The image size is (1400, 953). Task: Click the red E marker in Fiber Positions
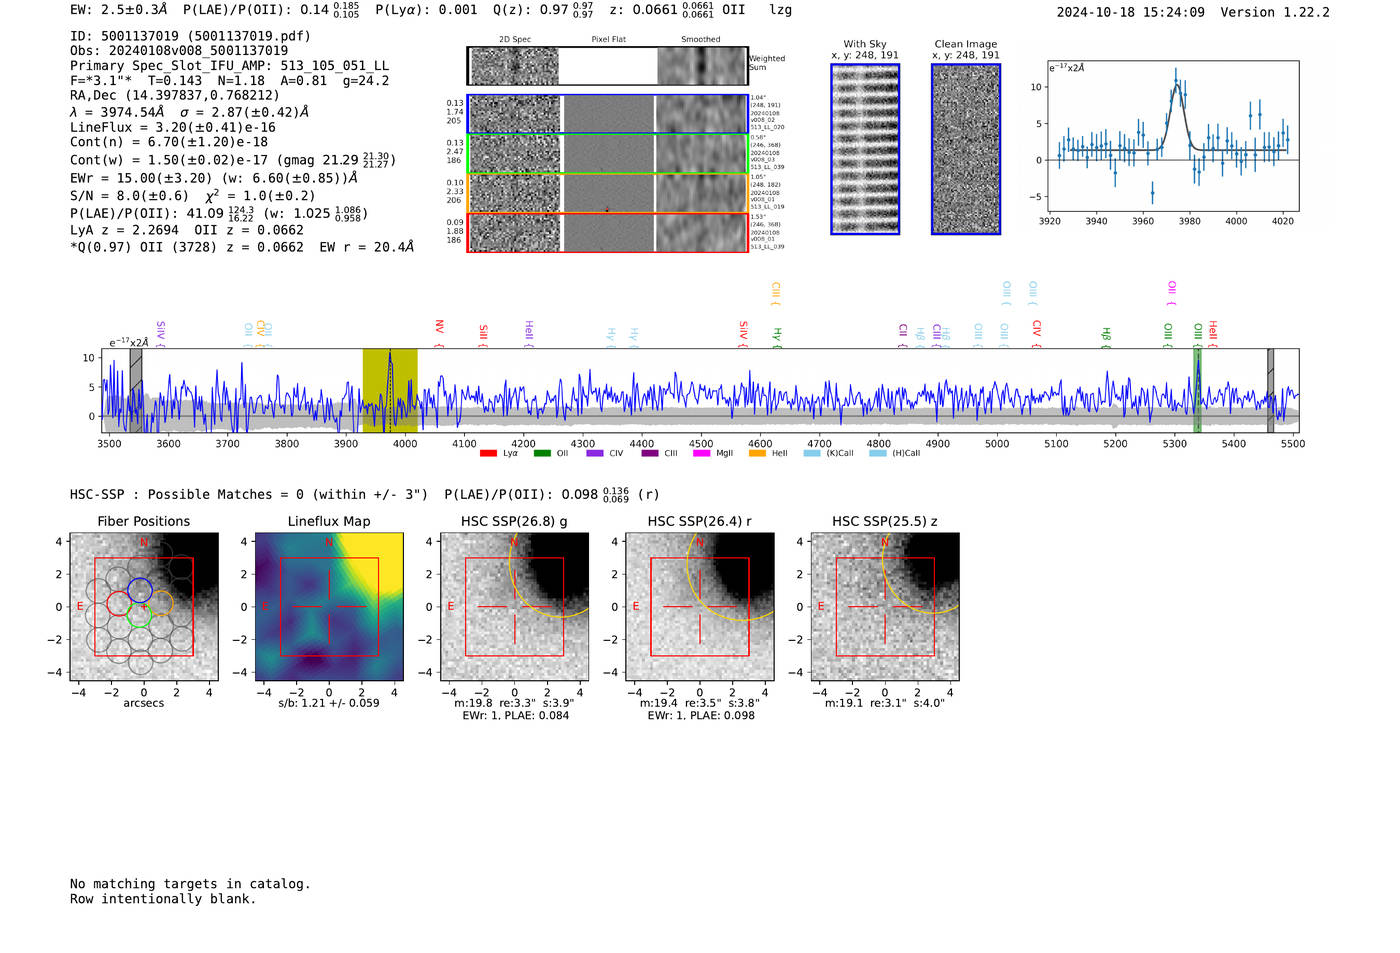[80, 607]
